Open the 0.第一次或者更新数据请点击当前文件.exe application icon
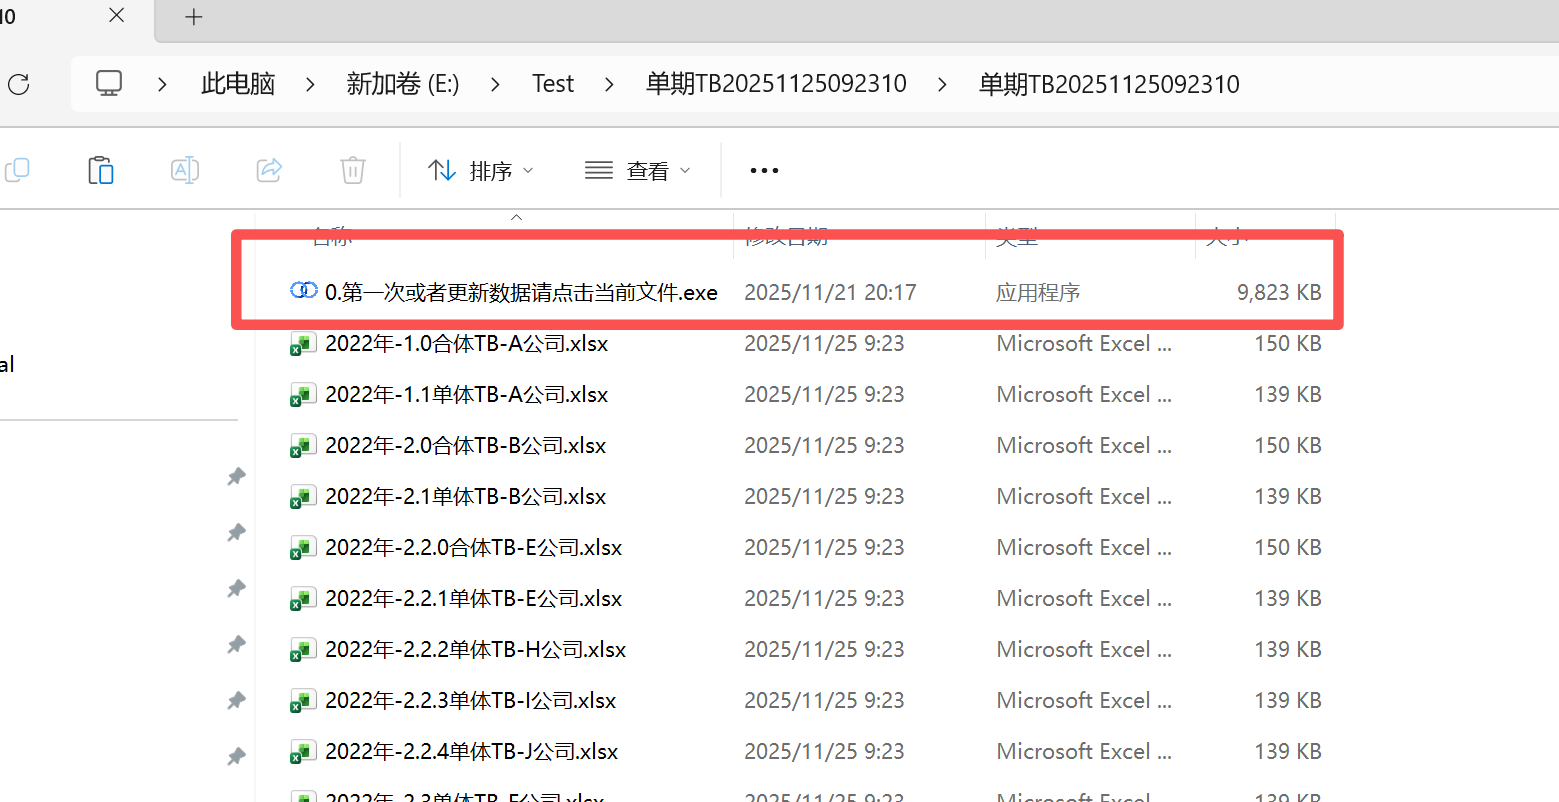1559x802 pixels. 303,291
